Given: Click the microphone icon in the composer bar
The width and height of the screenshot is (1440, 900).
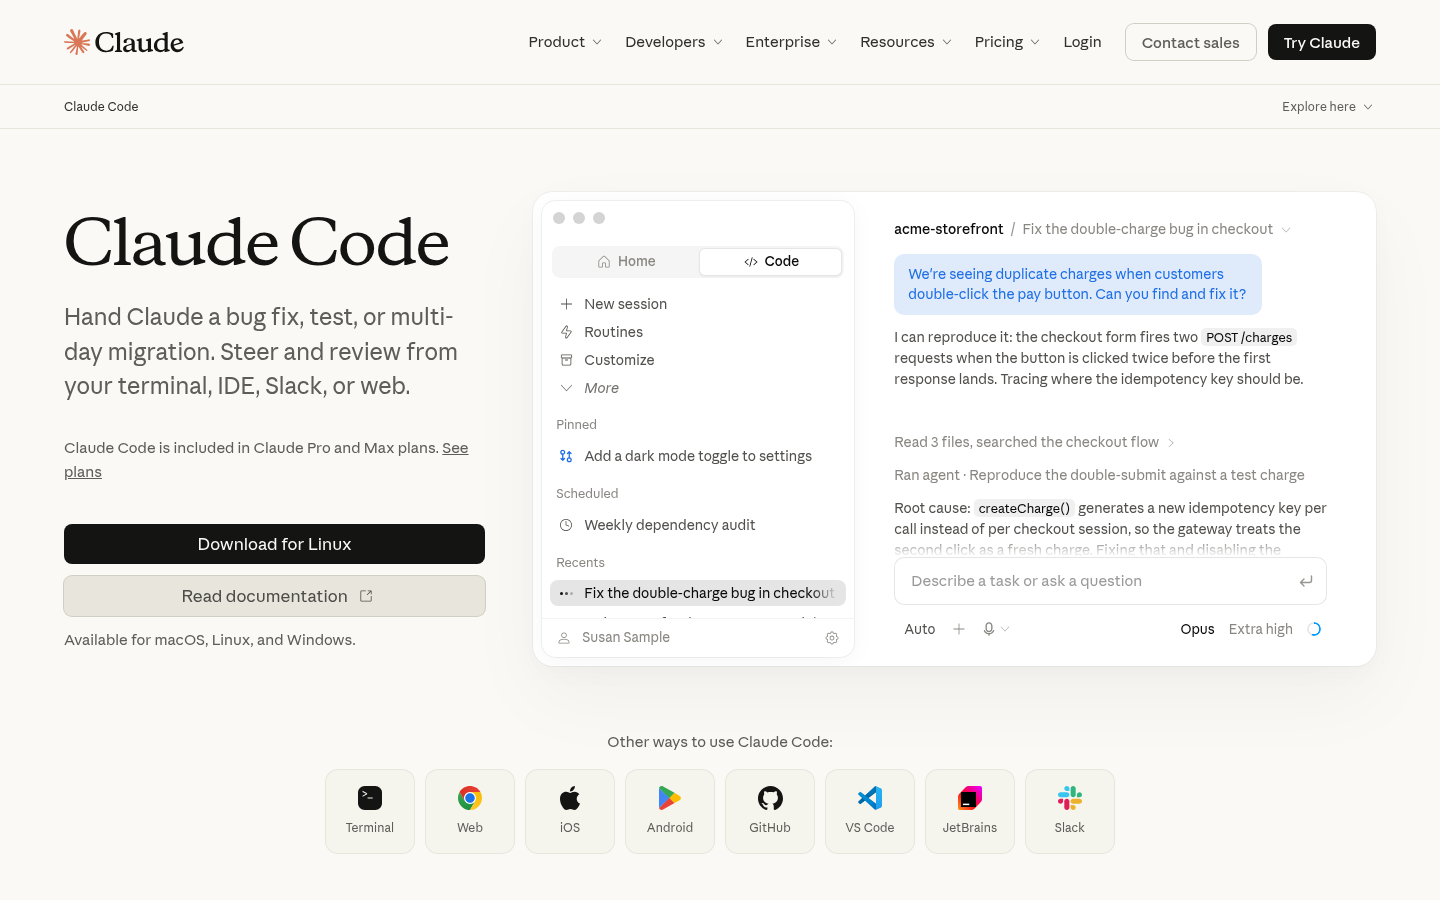Looking at the screenshot, I should click(989, 629).
